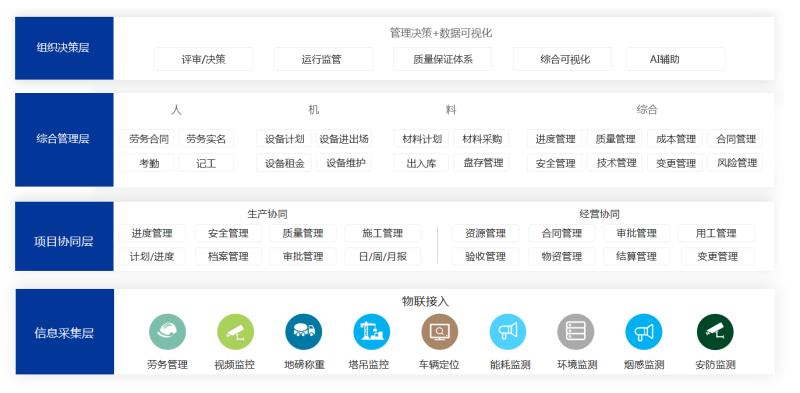Select the 记工 box
Image resolution: width=800 pixels, height=393 pixels.
[x=206, y=163]
